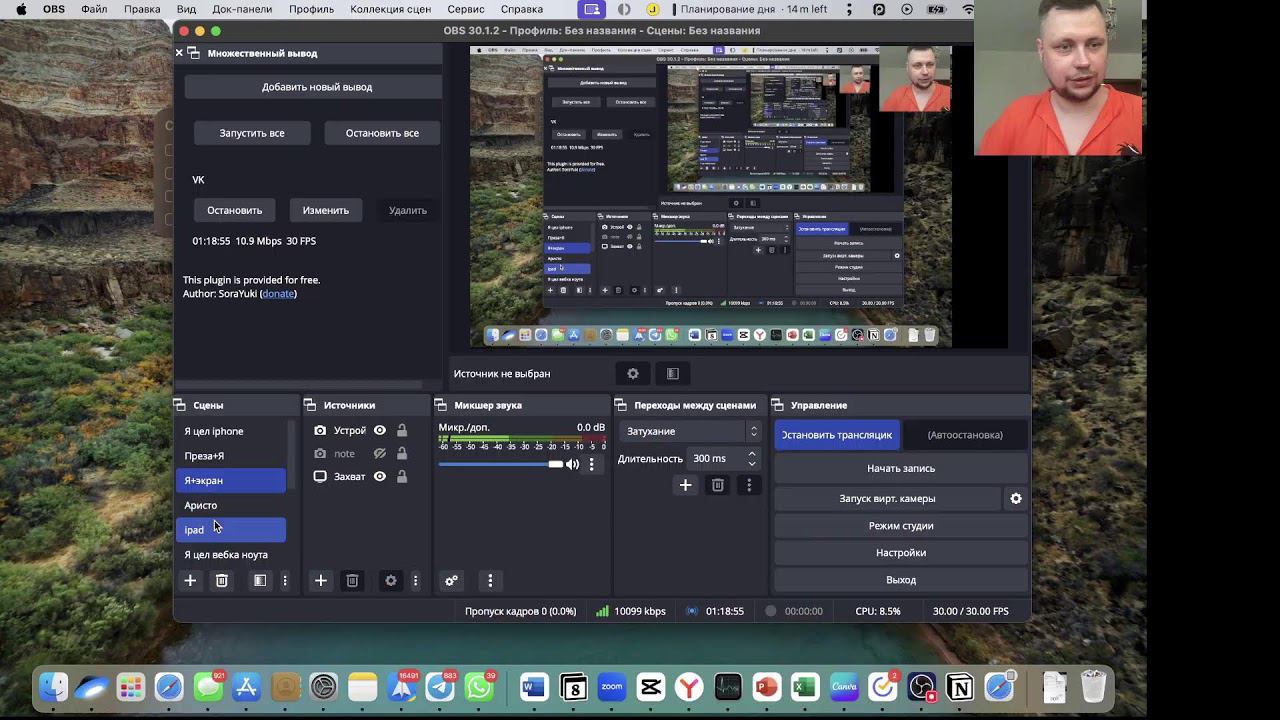The image size is (1280, 720).
Task: Open Настройки in Управление panel
Action: (x=901, y=552)
